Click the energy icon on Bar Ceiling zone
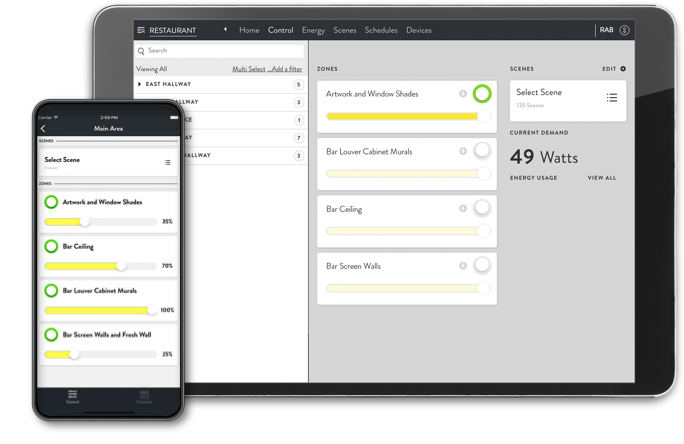This screenshot has width=684, height=444. point(463,209)
